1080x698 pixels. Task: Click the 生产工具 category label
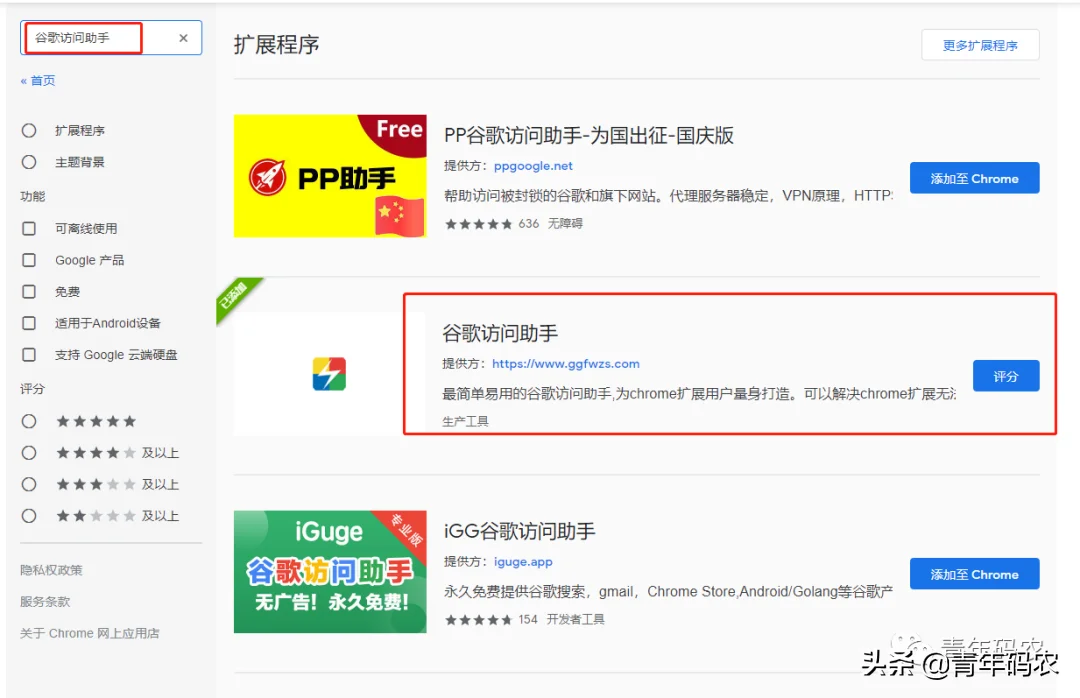(465, 422)
